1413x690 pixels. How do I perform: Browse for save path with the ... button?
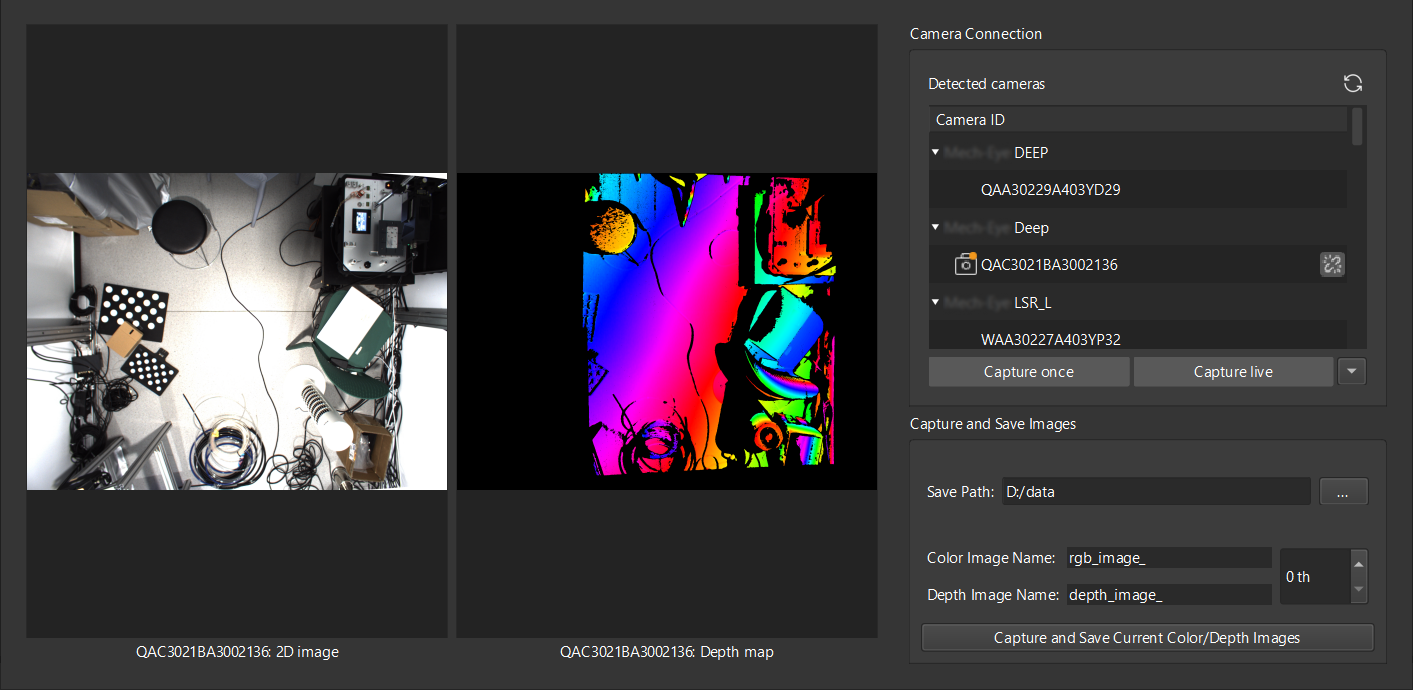coord(1343,492)
